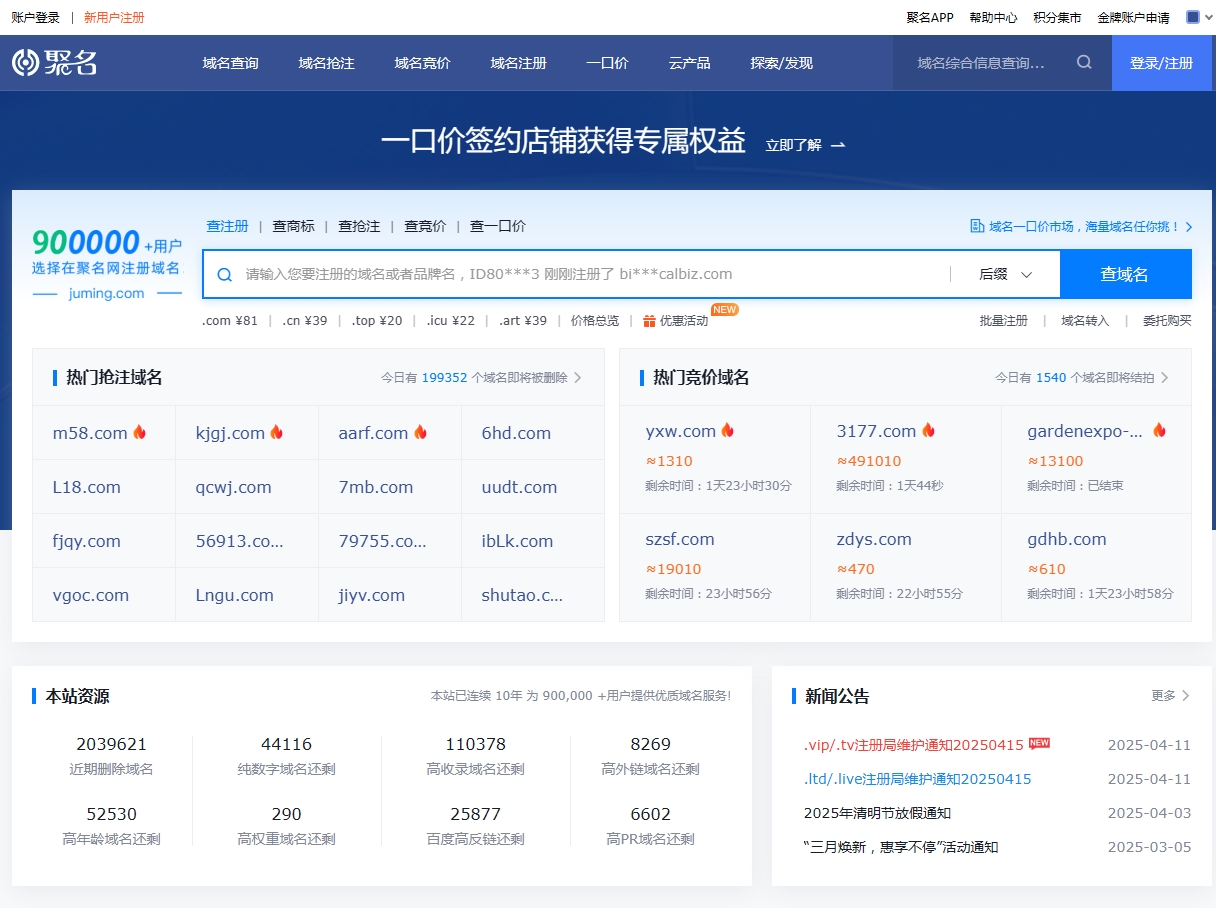Screen dimensions: 1216x908
Task: Select the 查注册 search tab
Action: [x=227, y=226]
